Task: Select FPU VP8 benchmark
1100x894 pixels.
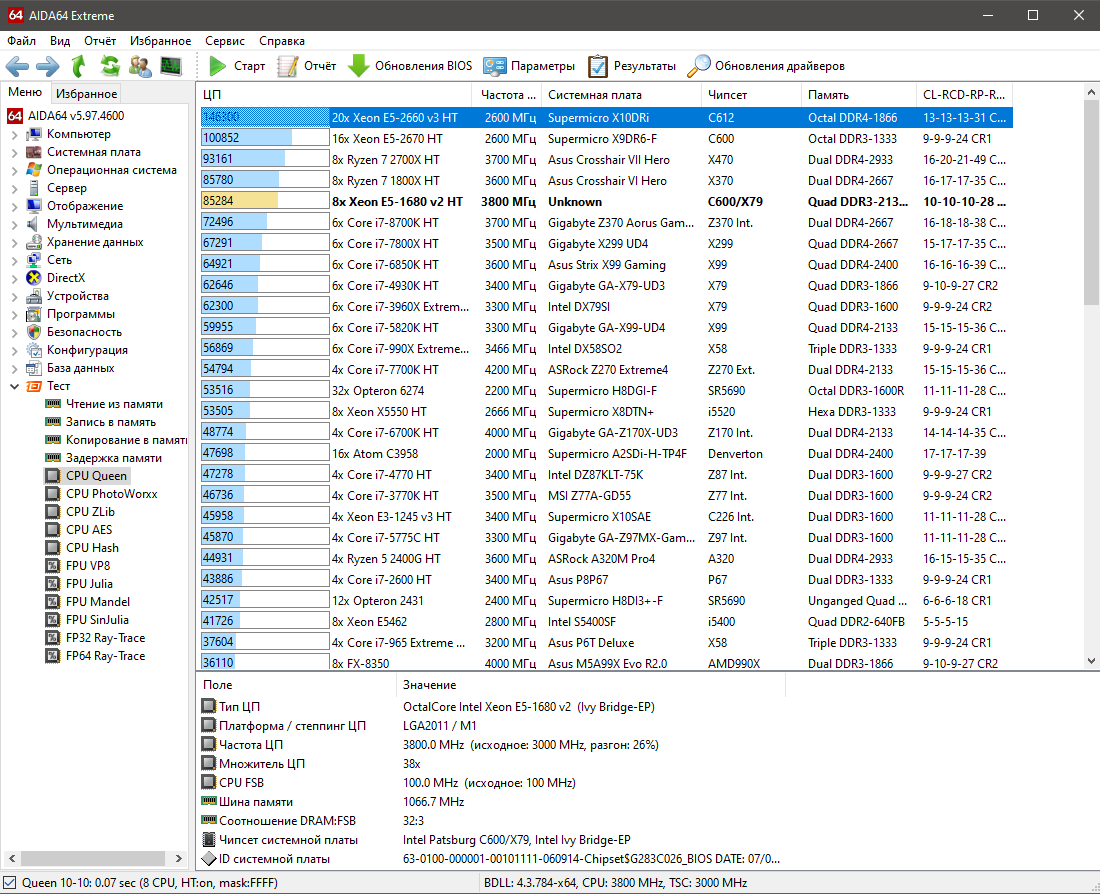Action: 88,566
